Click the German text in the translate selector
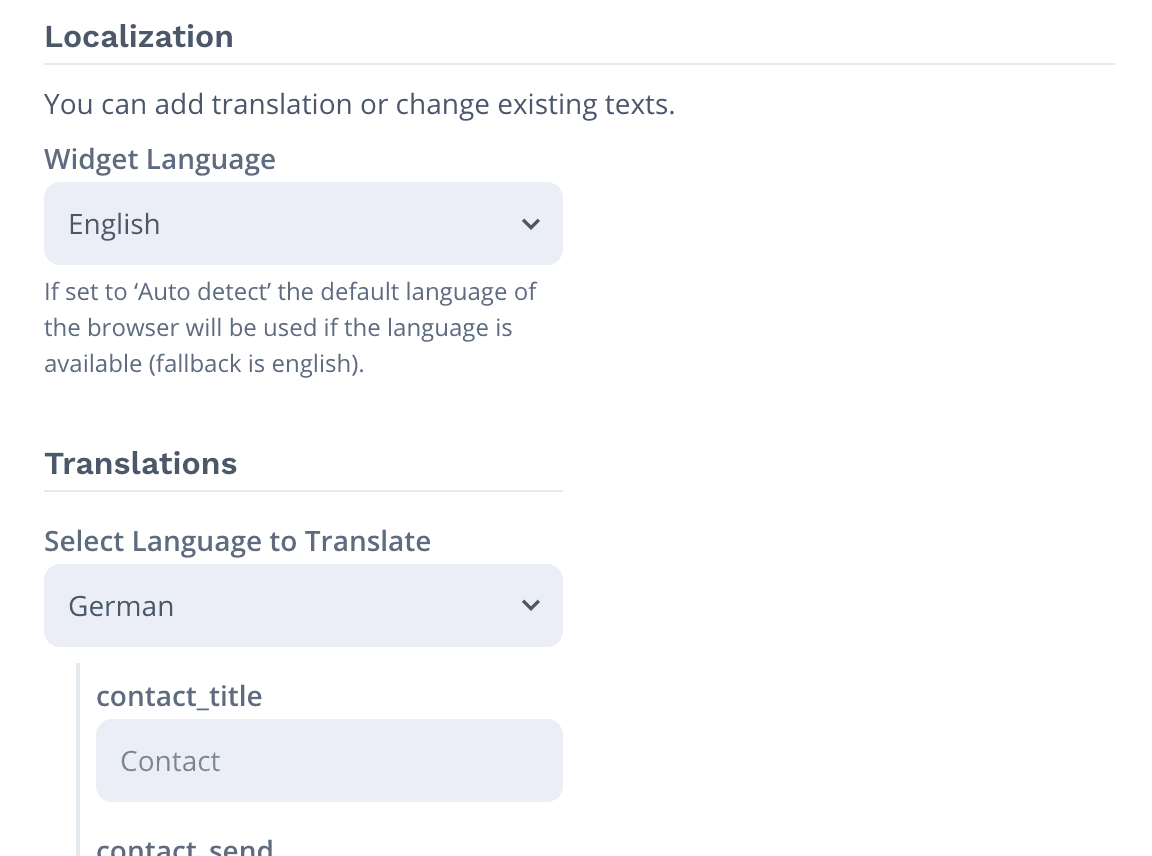 pyautogui.click(x=121, y=605)
